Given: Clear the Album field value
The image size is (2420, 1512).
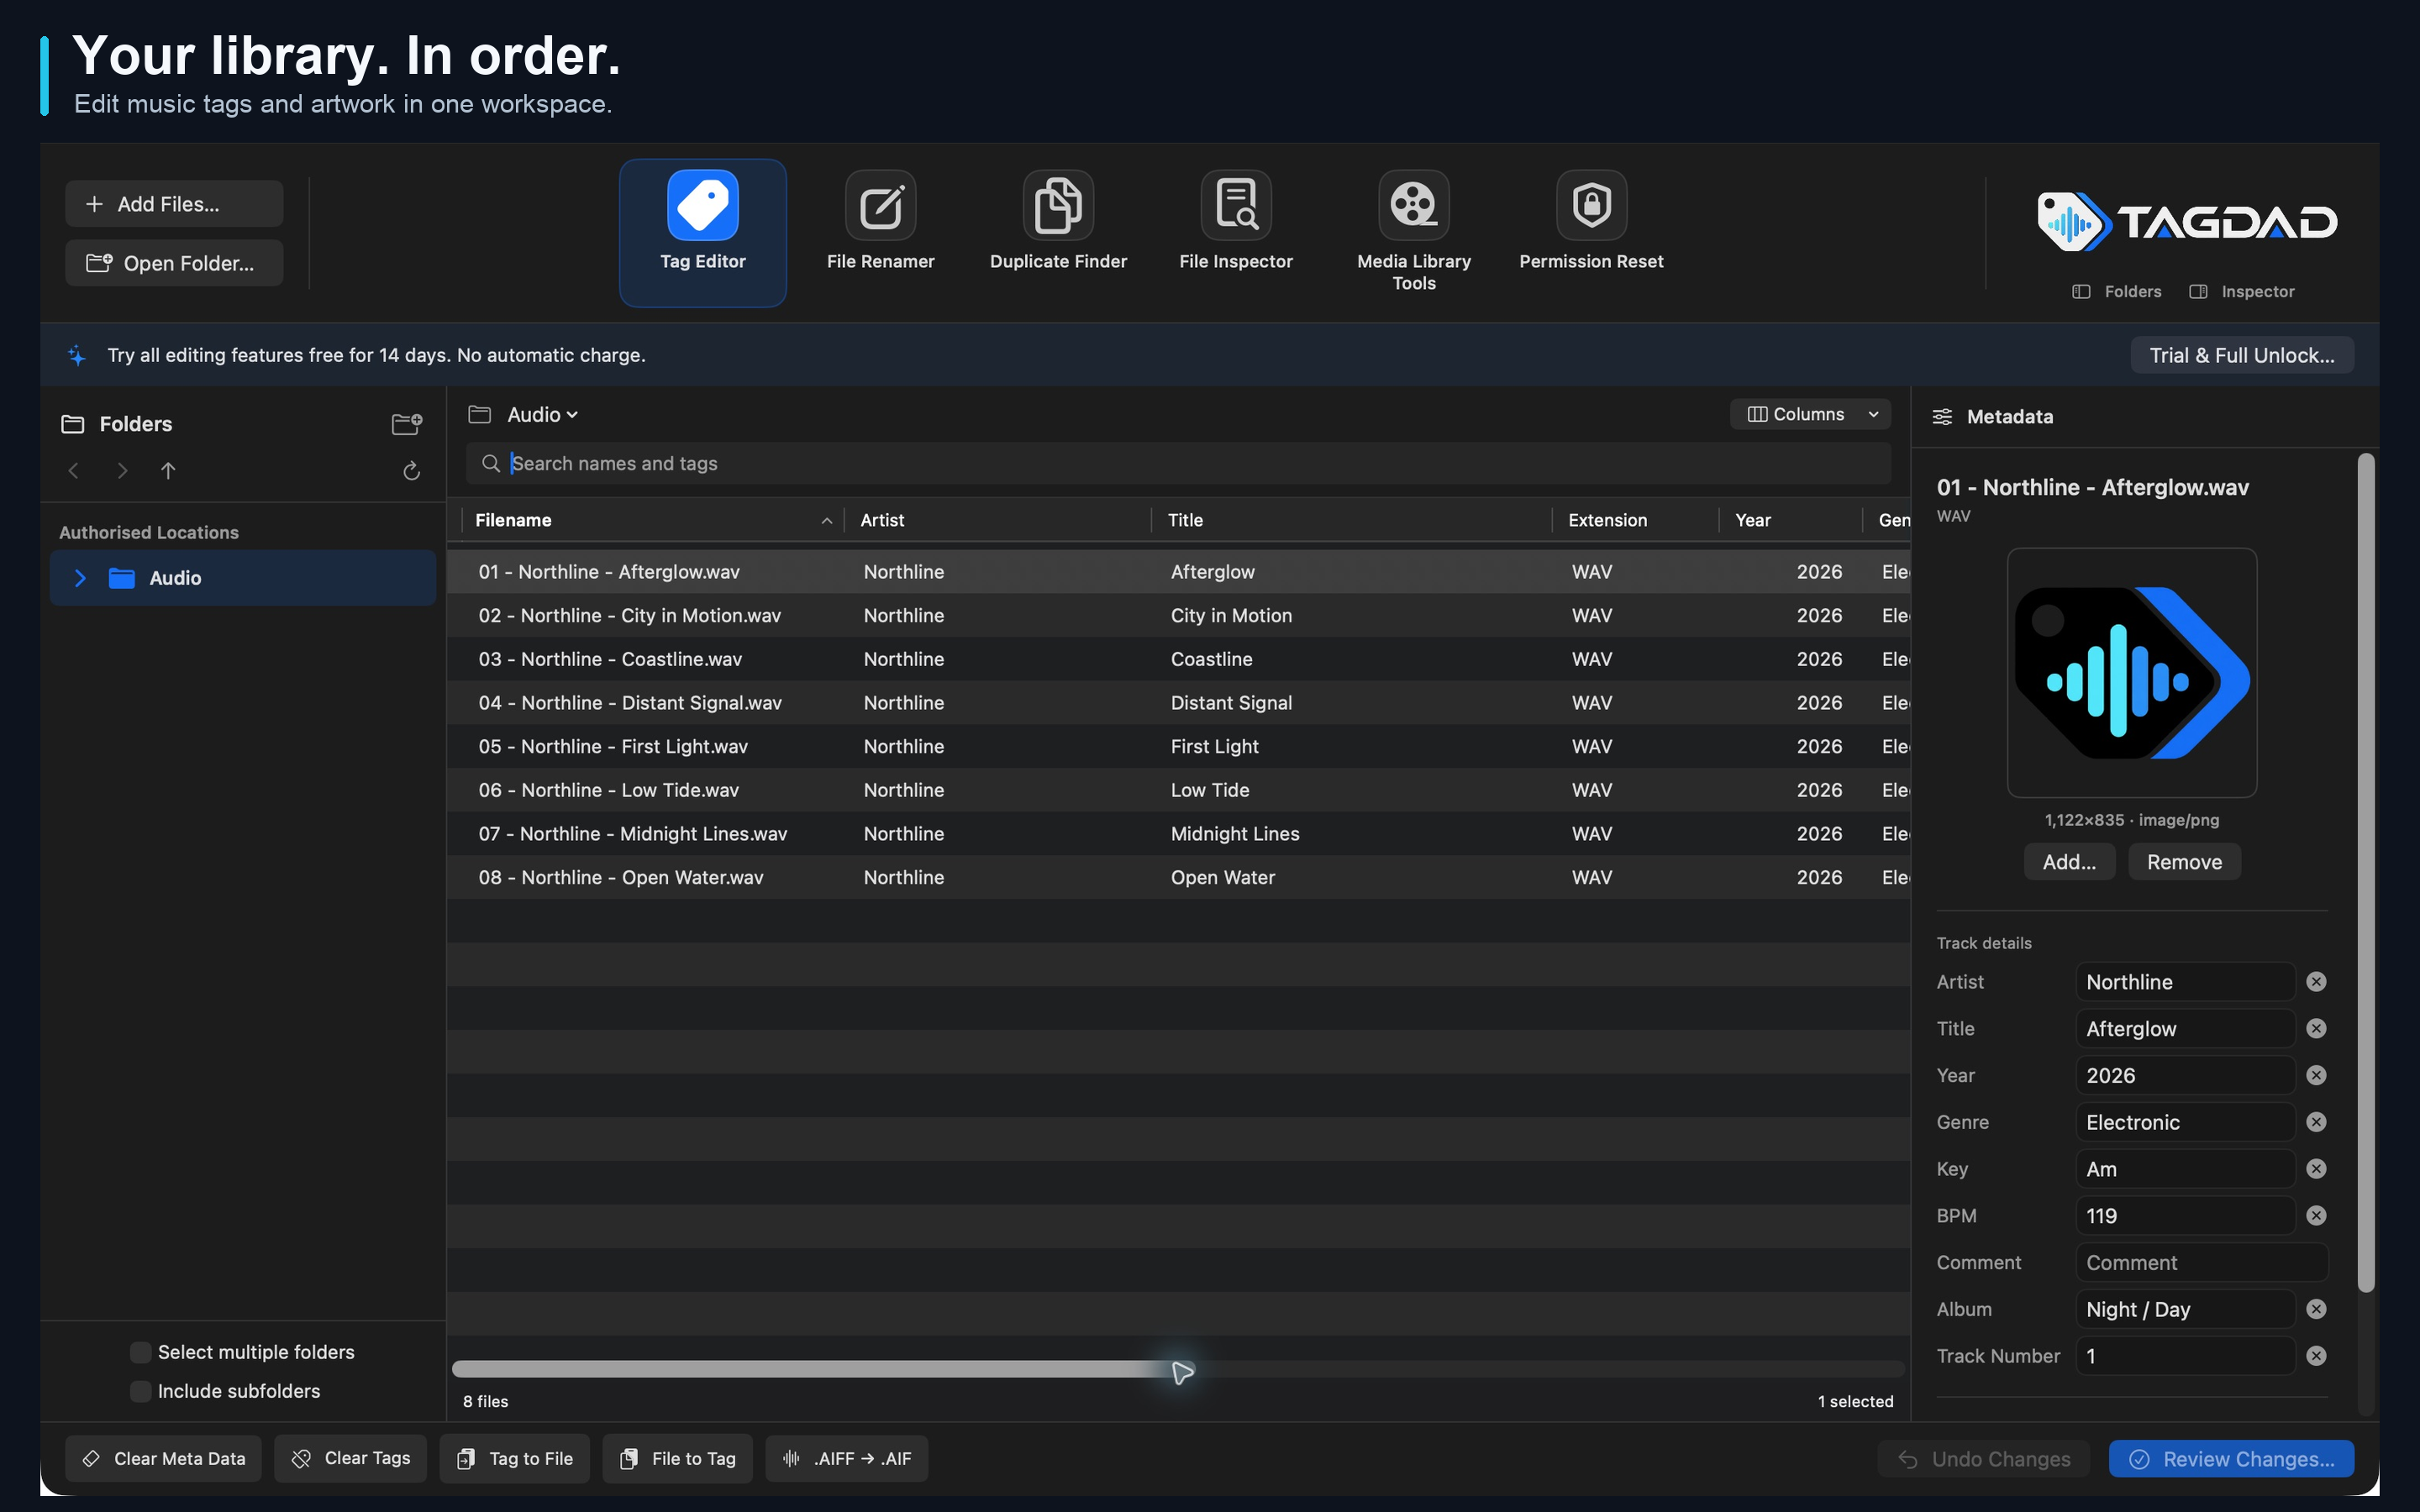Looking at the screenshot, I should pyautogui.click(x=2316, y=1309).
